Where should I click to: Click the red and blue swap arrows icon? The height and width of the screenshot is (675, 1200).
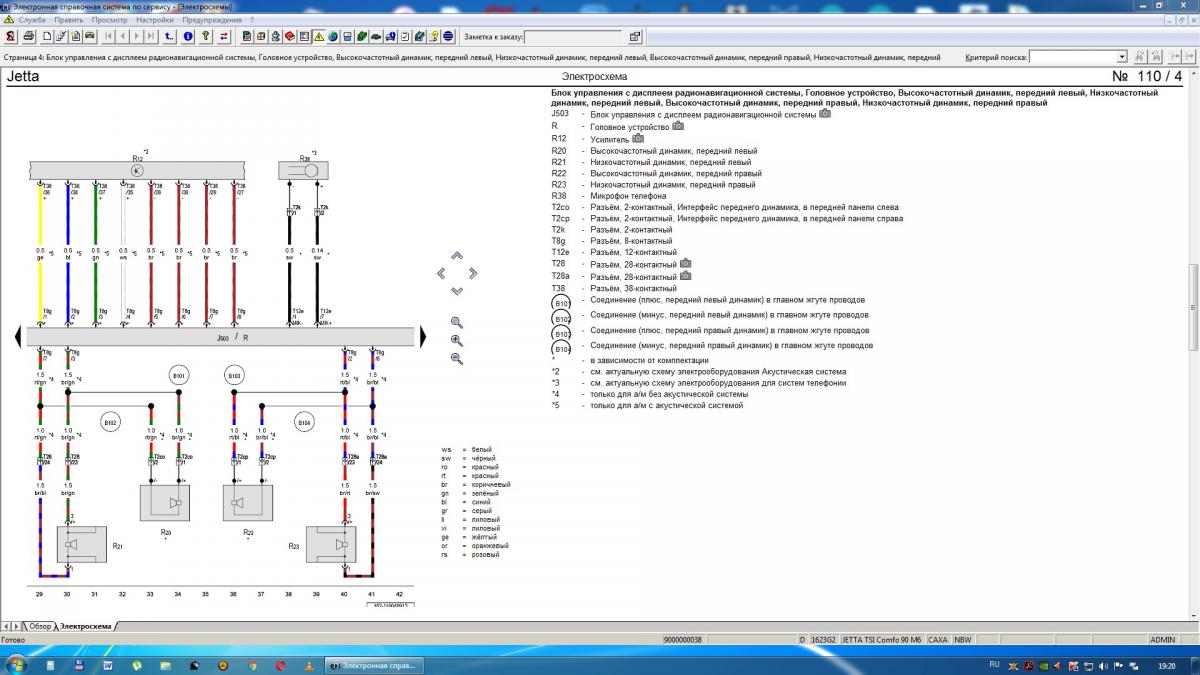point(224,37)
